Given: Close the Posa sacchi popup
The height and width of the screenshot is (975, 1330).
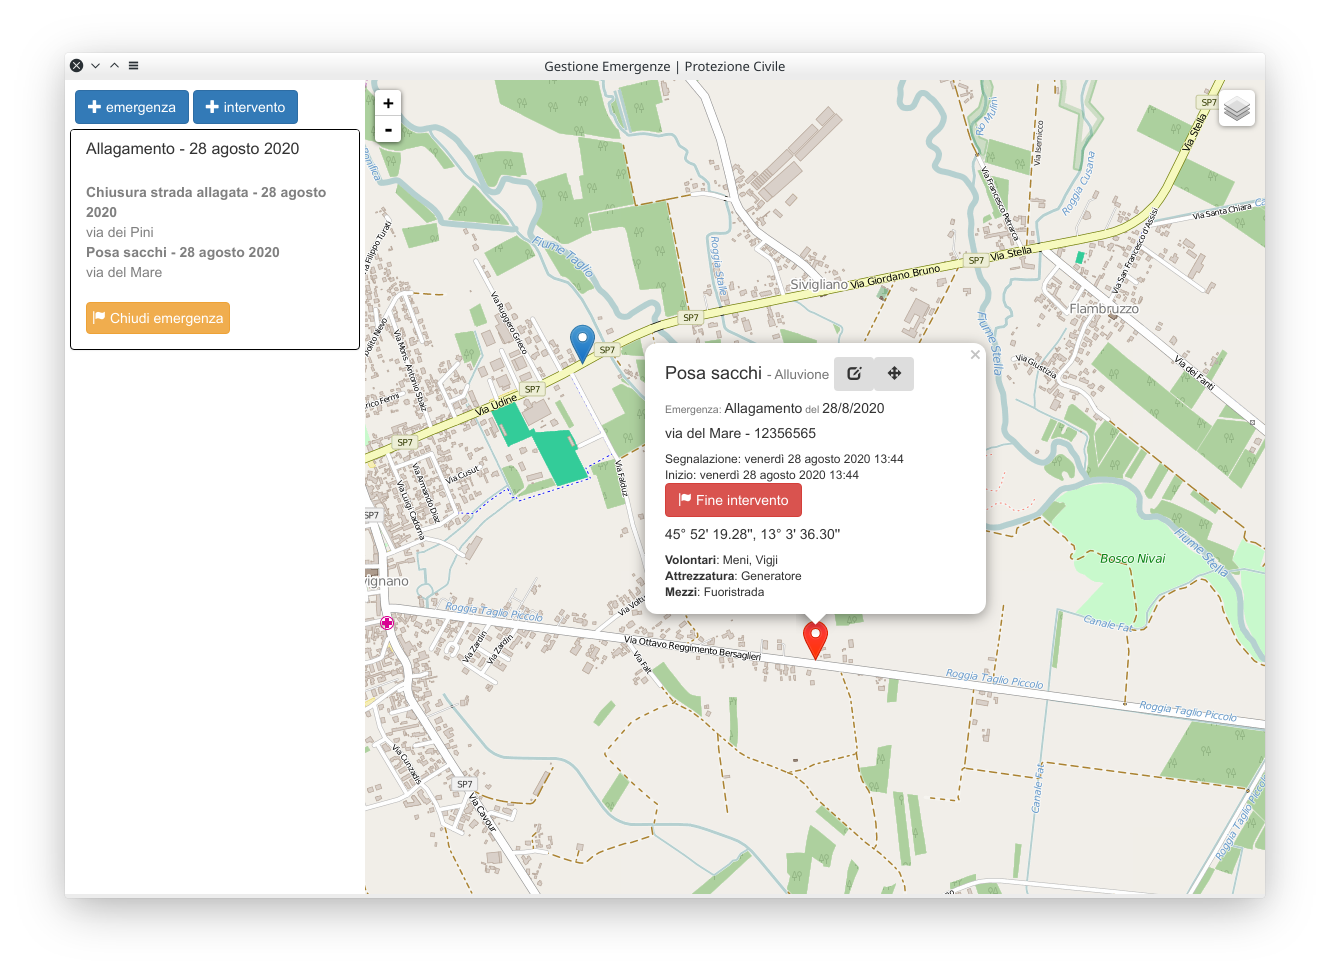Looking at the screenshot, I should [x=975, y=354].
